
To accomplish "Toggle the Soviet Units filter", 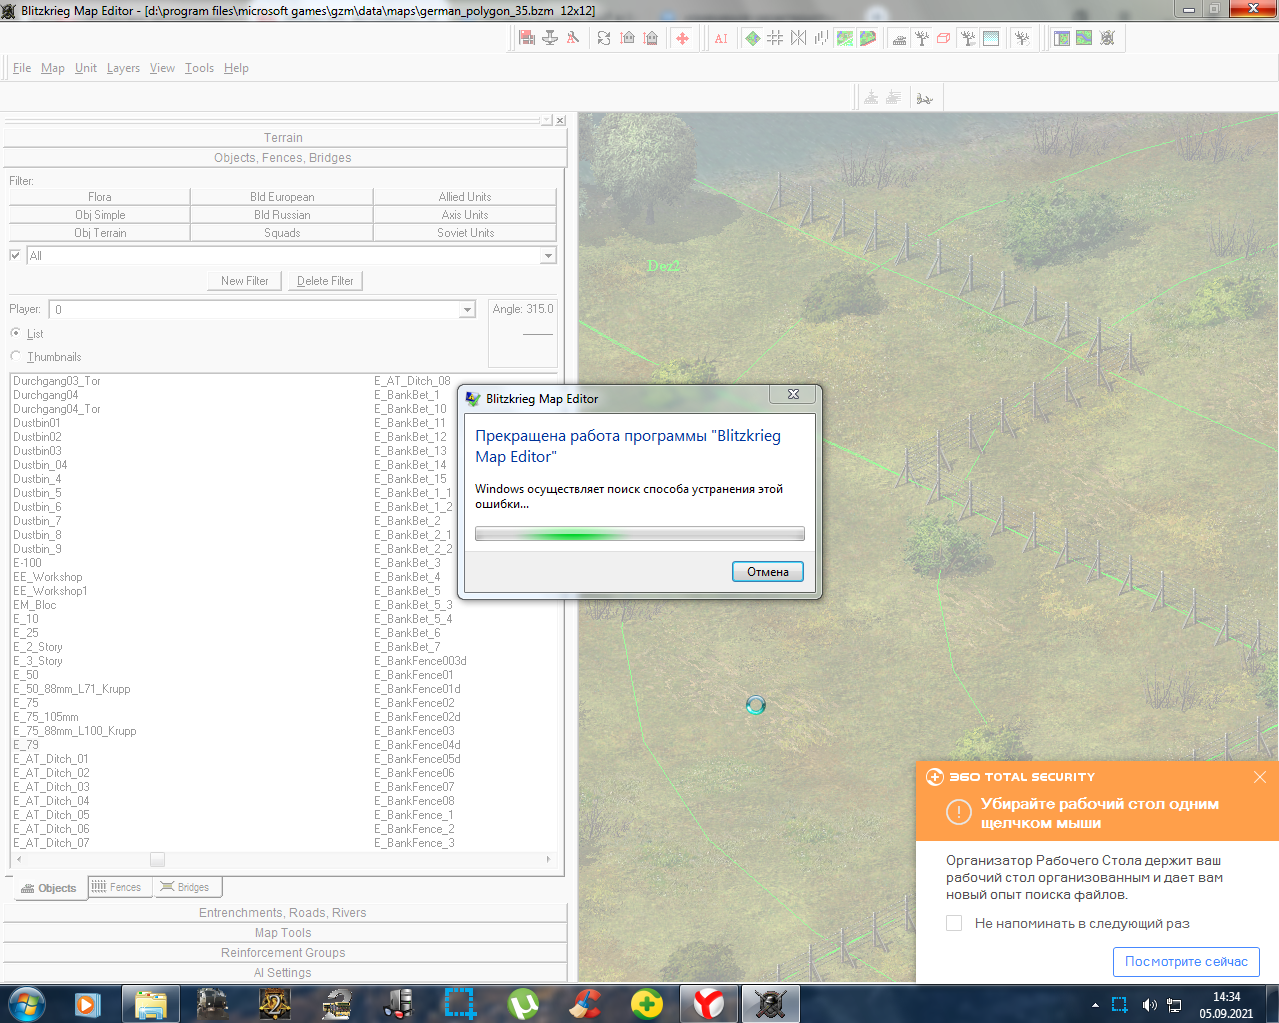I will (465, 233).
